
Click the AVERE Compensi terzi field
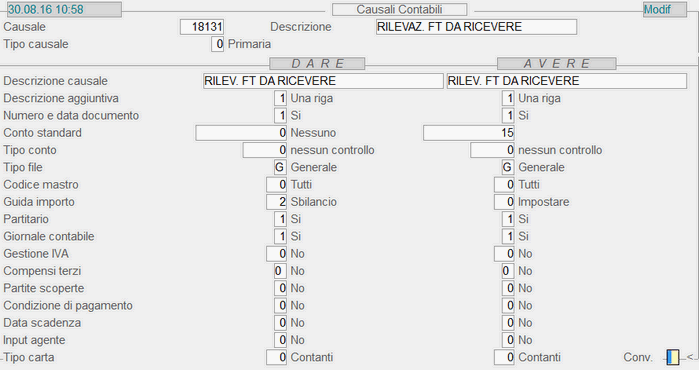point(508,271)
